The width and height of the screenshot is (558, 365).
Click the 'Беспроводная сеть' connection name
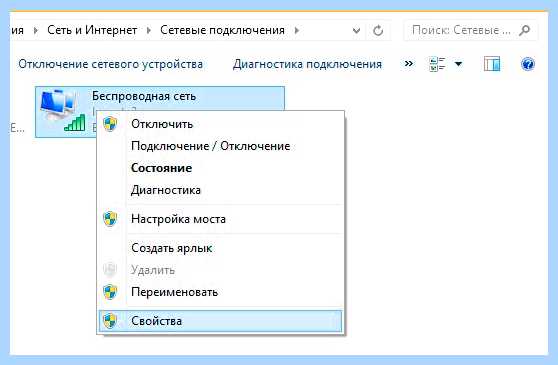pos(144,96)
